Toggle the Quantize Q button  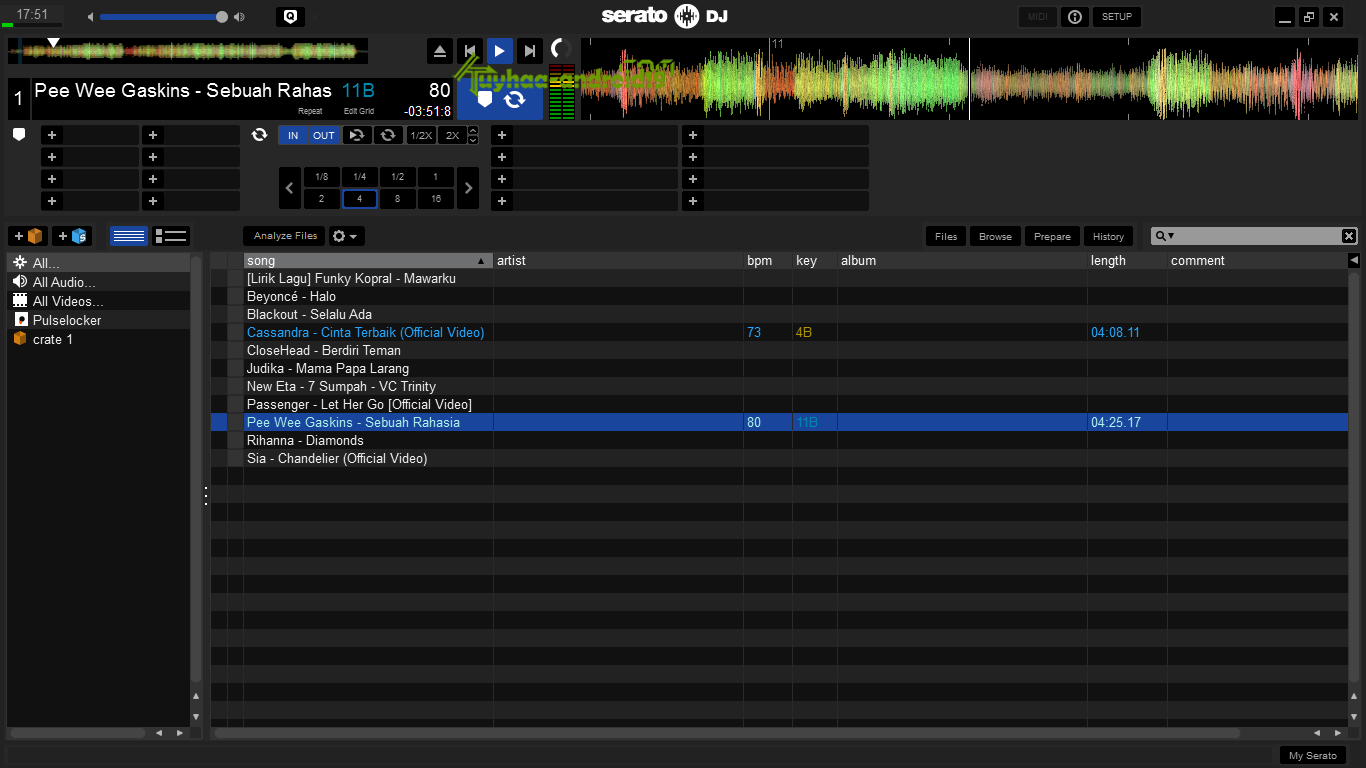[290, 17]
